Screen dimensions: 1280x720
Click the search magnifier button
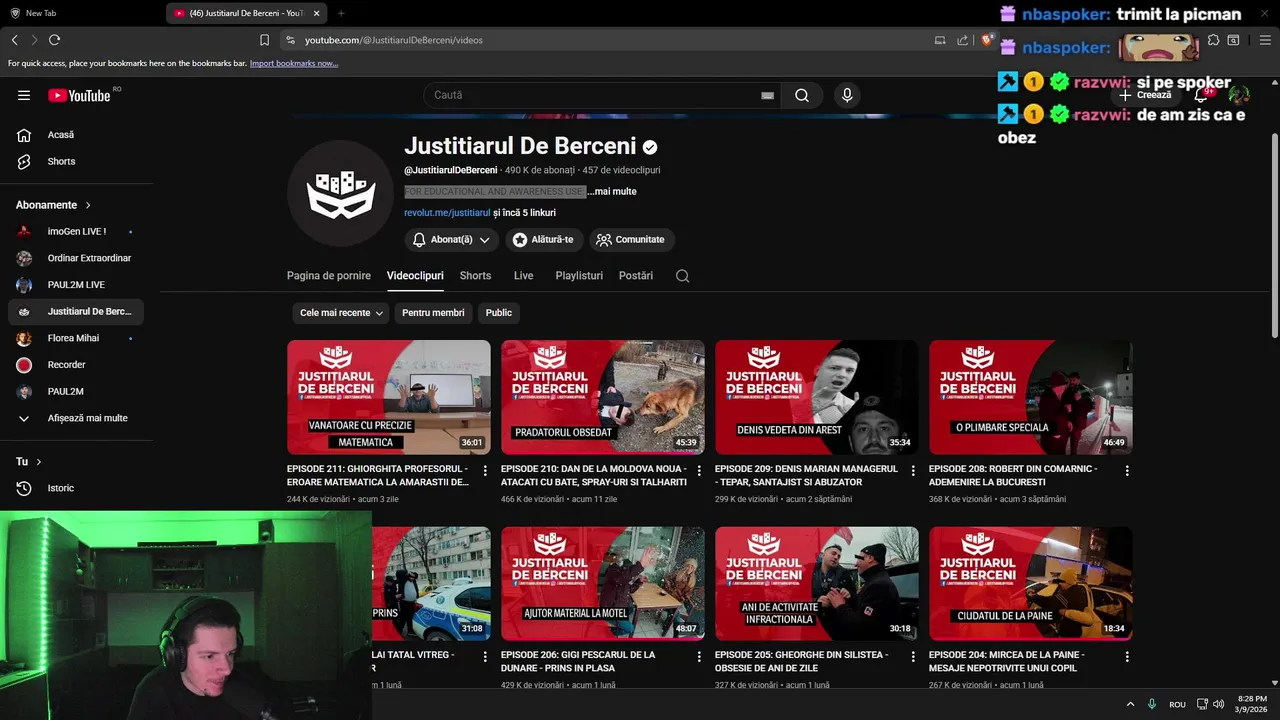802,95
